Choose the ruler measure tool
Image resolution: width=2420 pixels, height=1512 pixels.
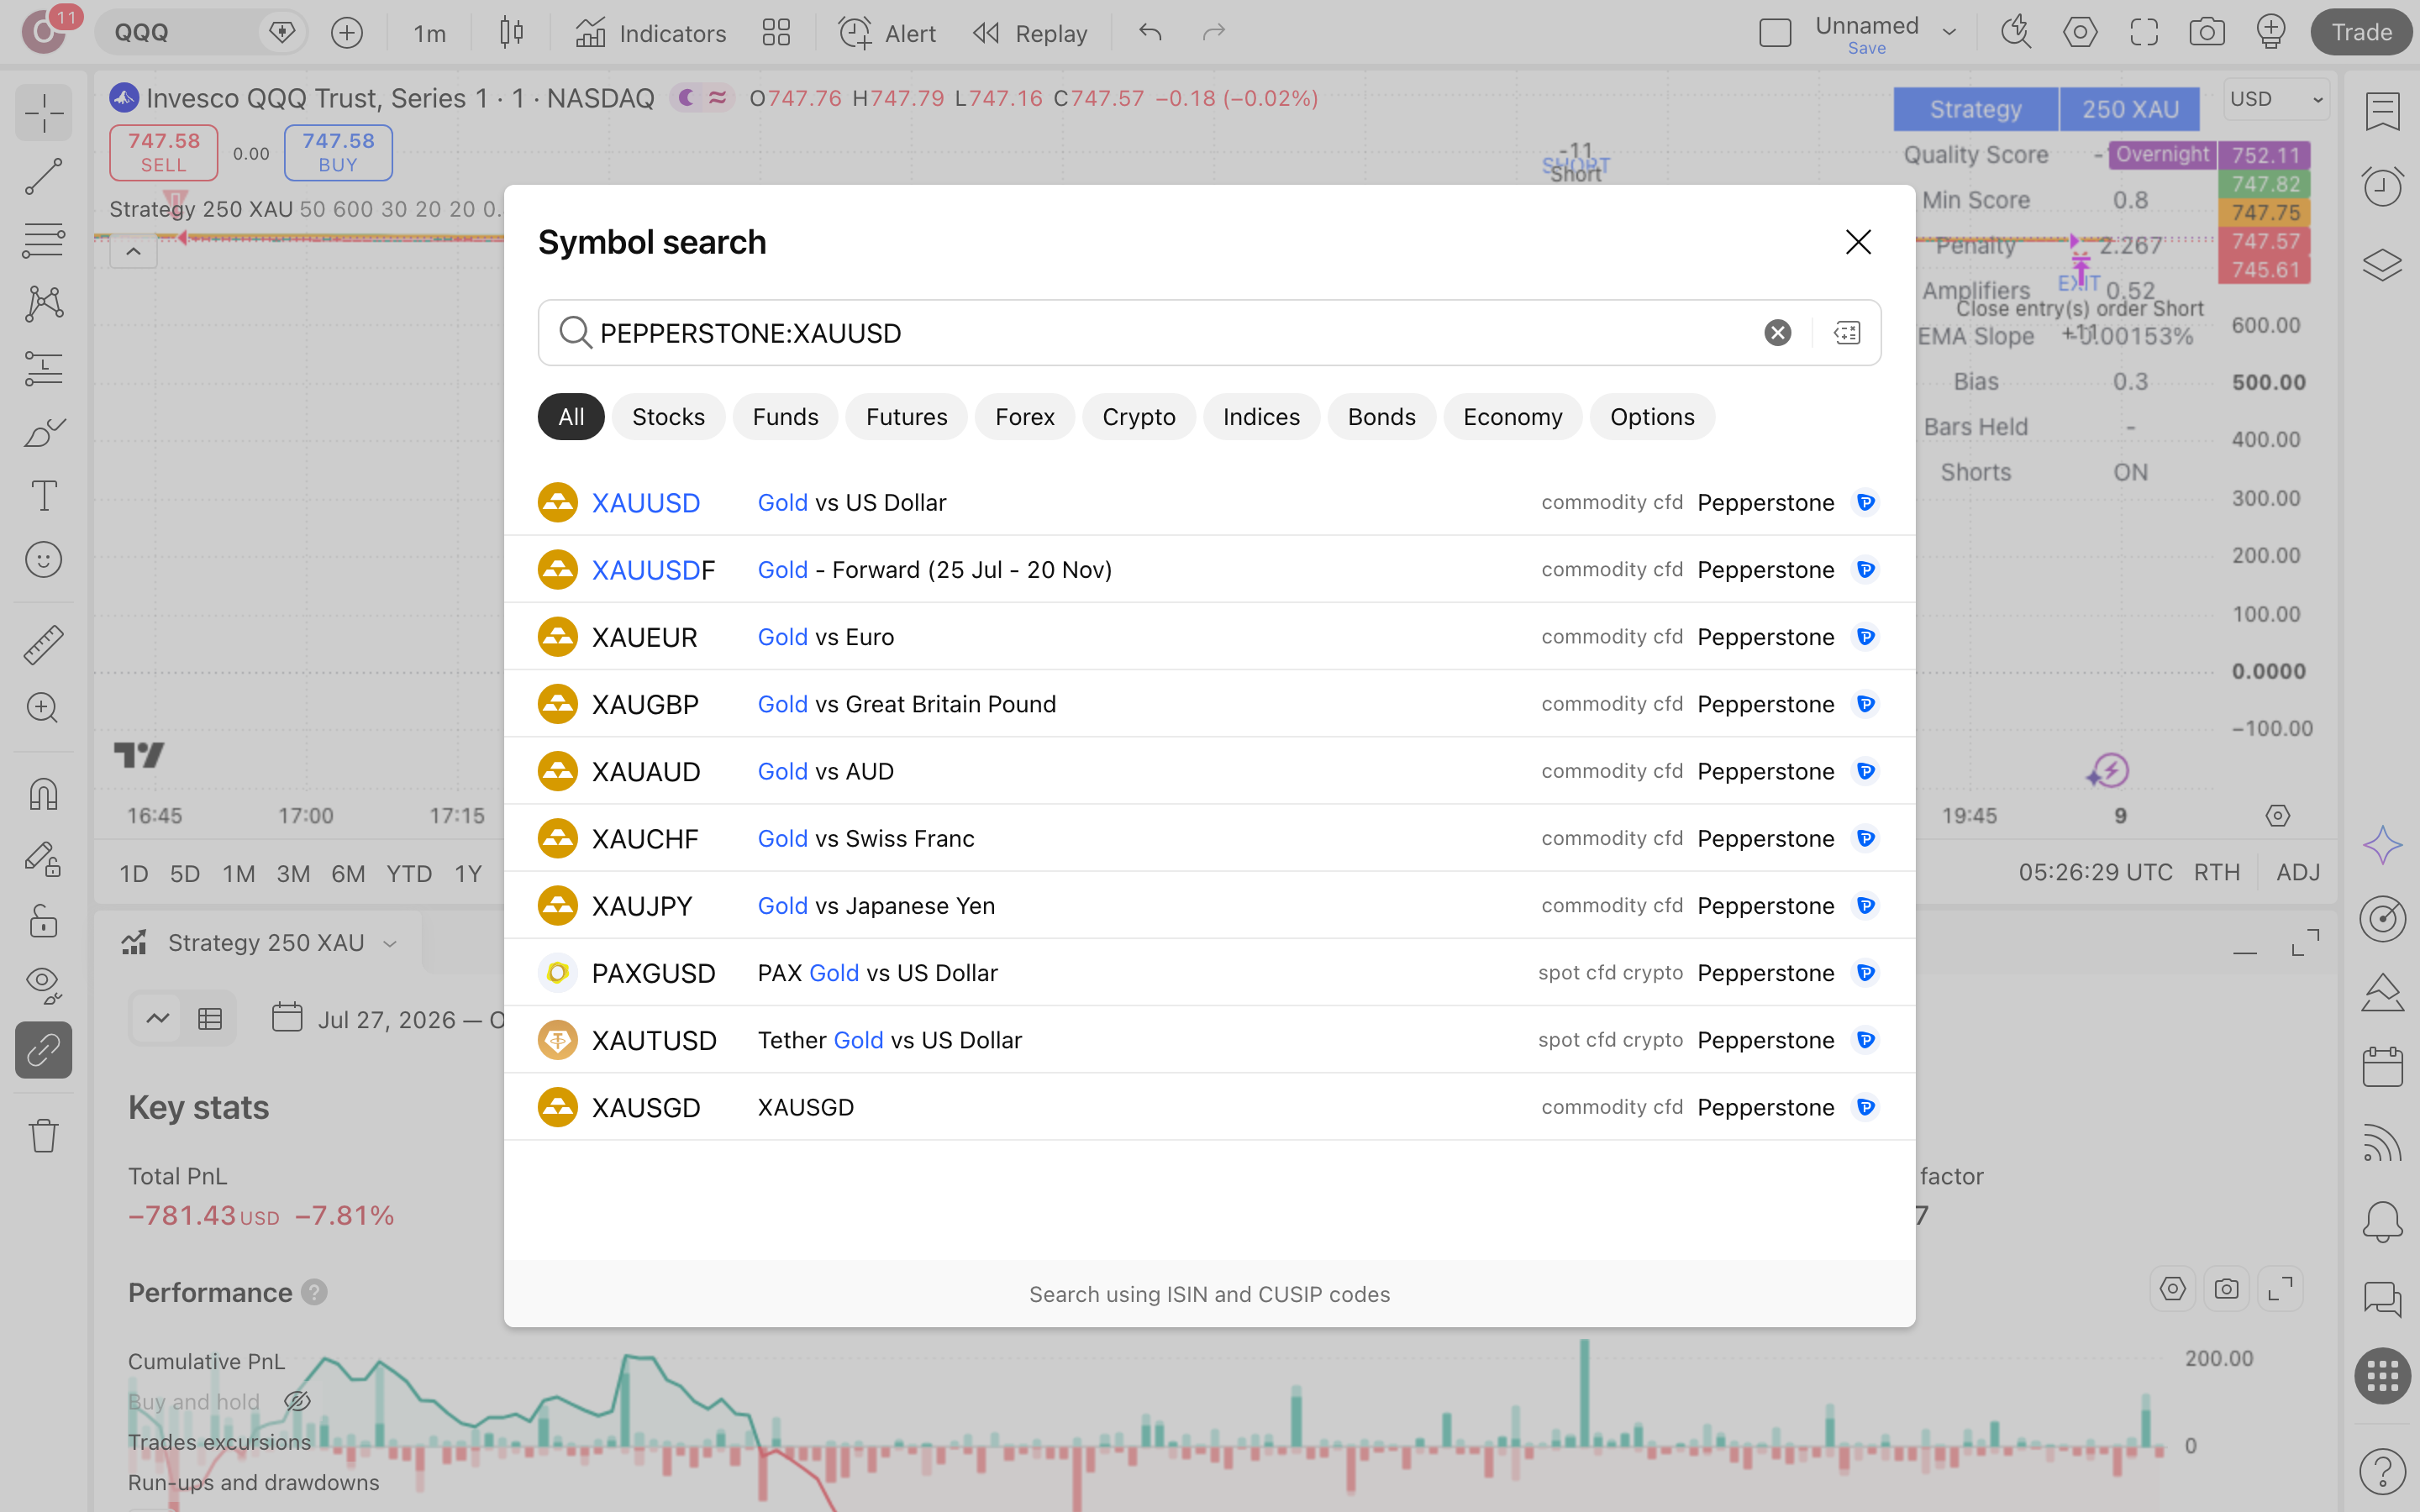coord(43,645)
